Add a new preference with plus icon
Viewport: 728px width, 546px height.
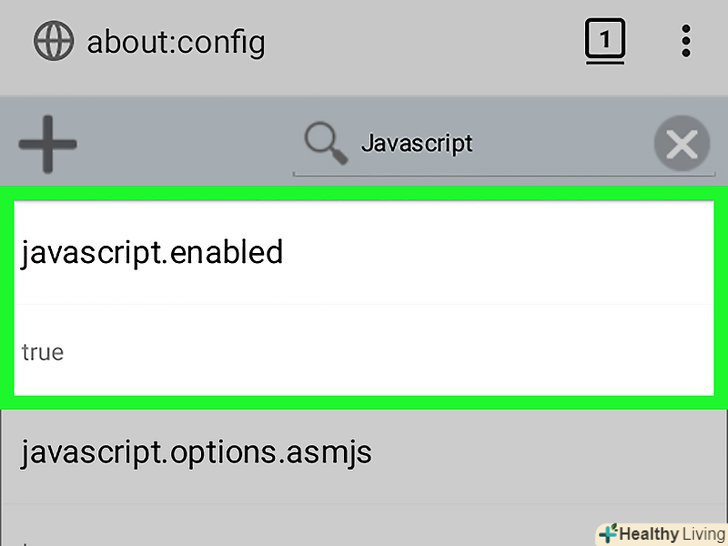click(x=48, y=143)
